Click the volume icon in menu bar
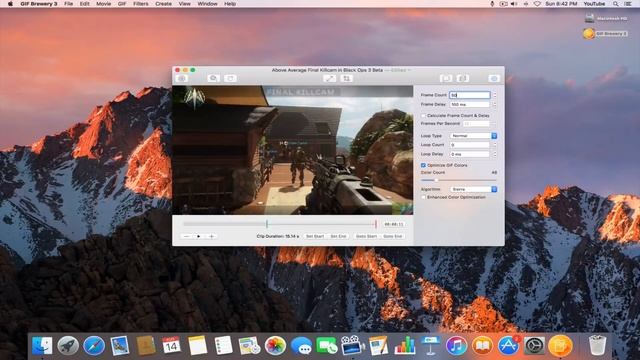 pos(514,4)
